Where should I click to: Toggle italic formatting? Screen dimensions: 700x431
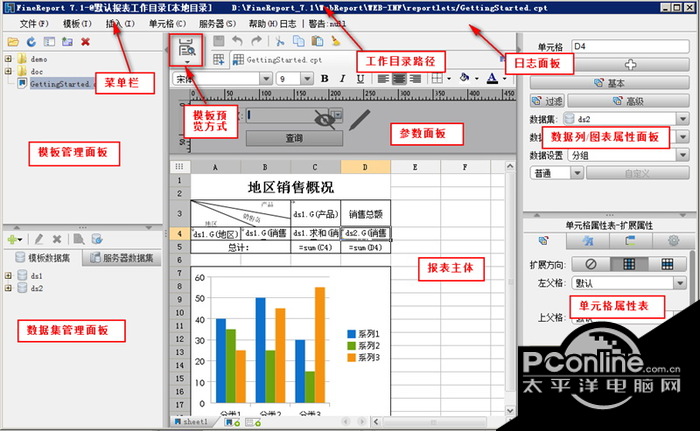click(342, 79)
